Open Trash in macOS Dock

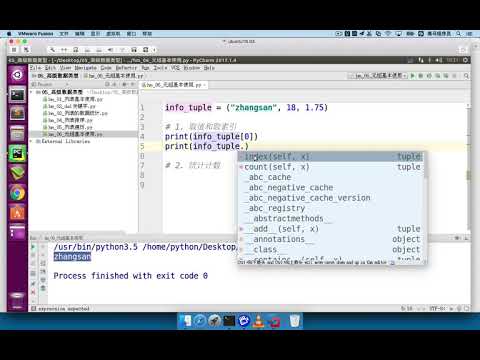pos(295,321)
